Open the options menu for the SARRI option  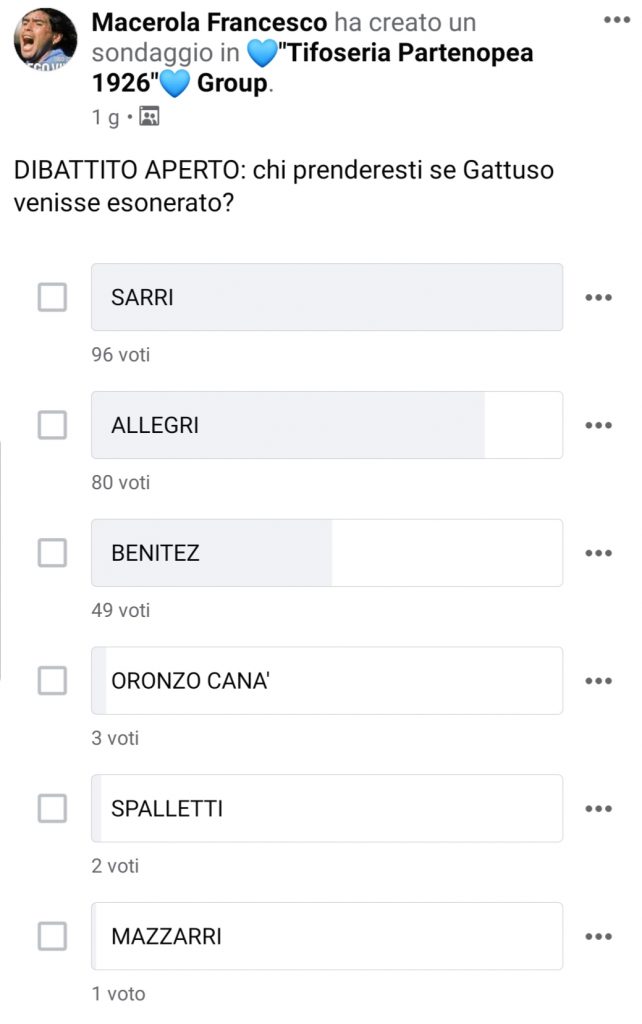[597, 297]
